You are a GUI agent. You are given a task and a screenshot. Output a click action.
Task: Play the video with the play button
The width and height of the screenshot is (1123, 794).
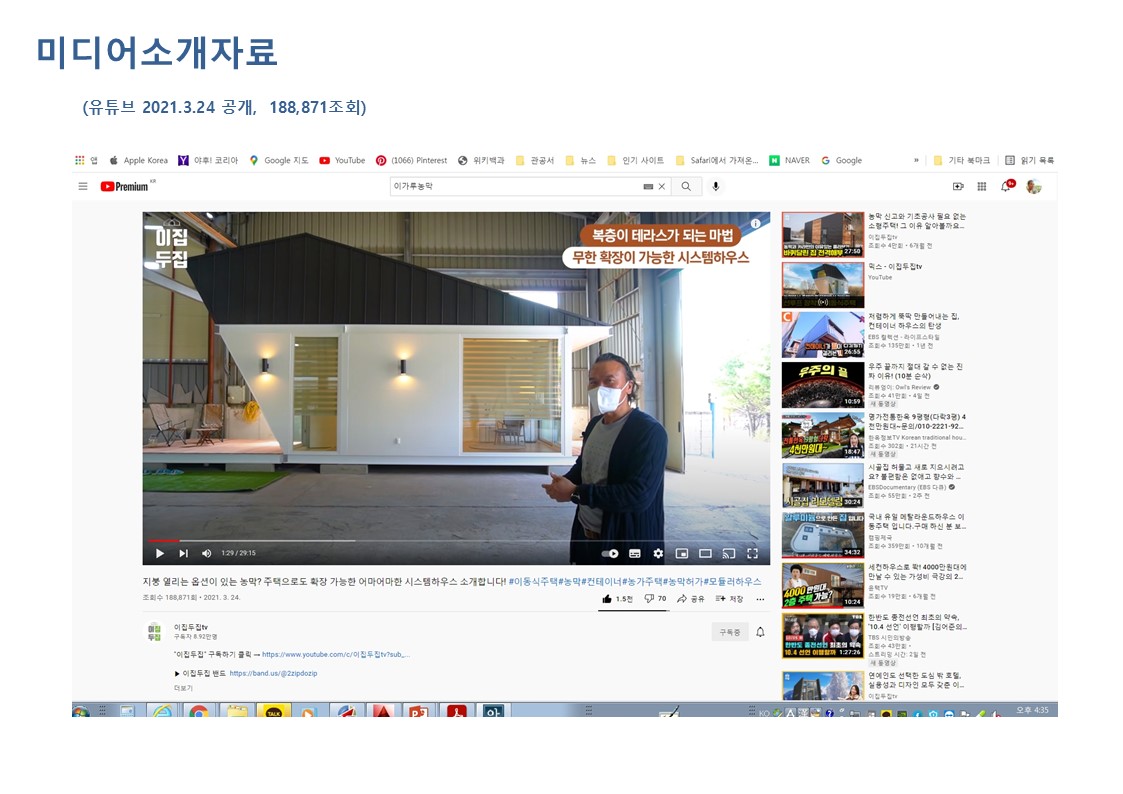pyautogui.click(x=159, y=553)
